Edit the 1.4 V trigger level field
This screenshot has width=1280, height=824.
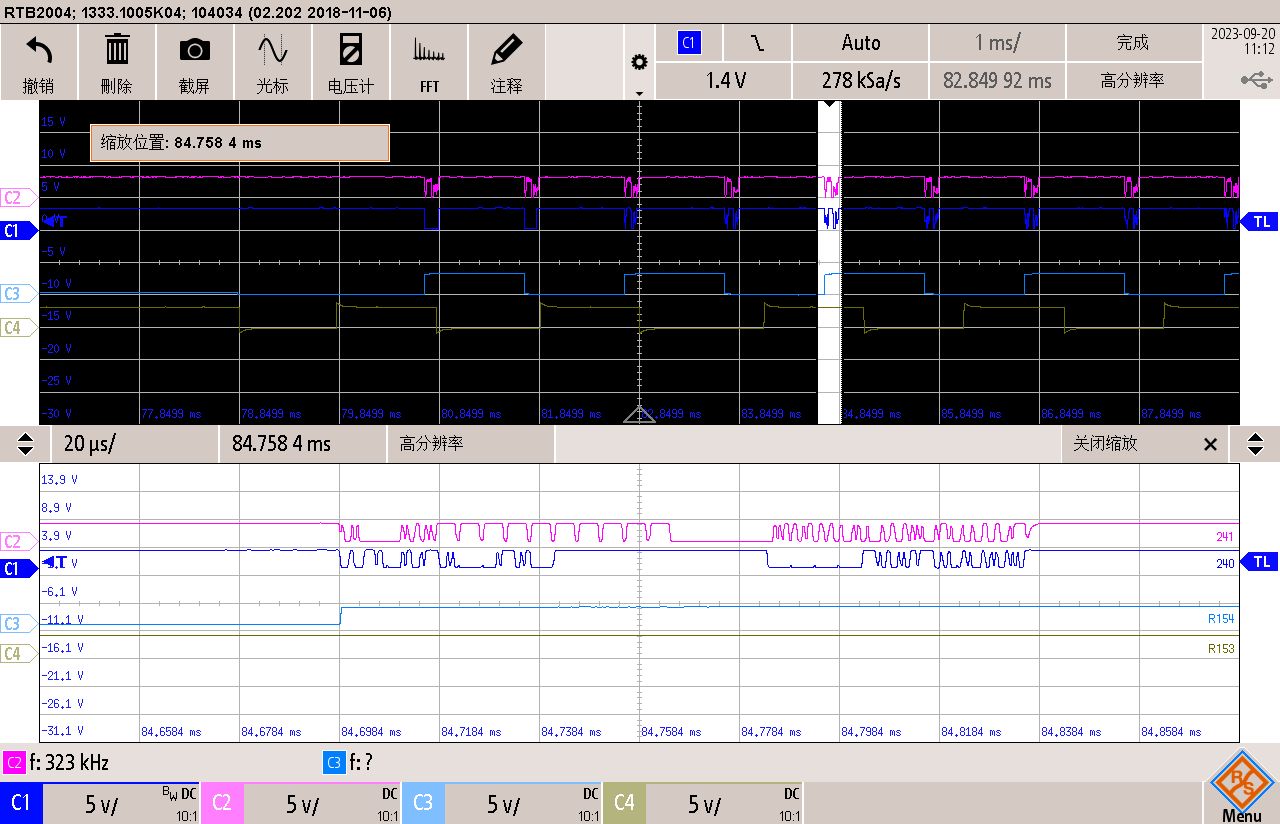click(x=725, y=81)
